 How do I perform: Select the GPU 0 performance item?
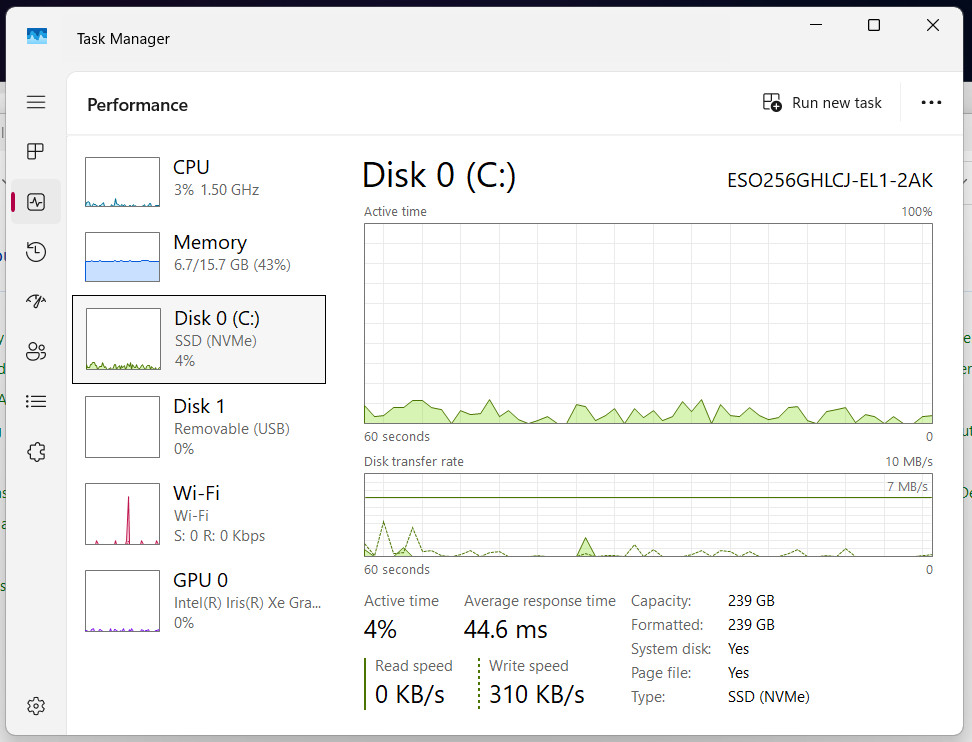[x=199, y=601]
